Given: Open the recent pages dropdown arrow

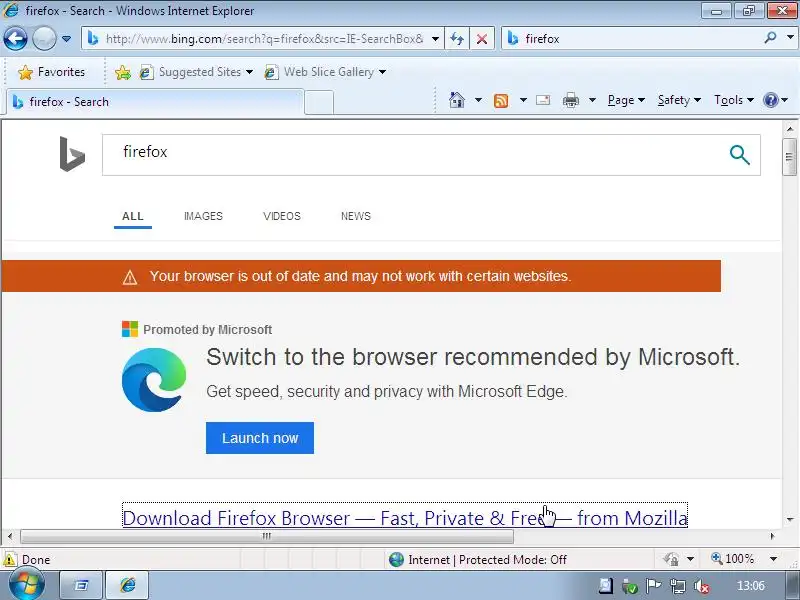Looking at the screenshot, I should pyautogui.click(x=66, y=39).
